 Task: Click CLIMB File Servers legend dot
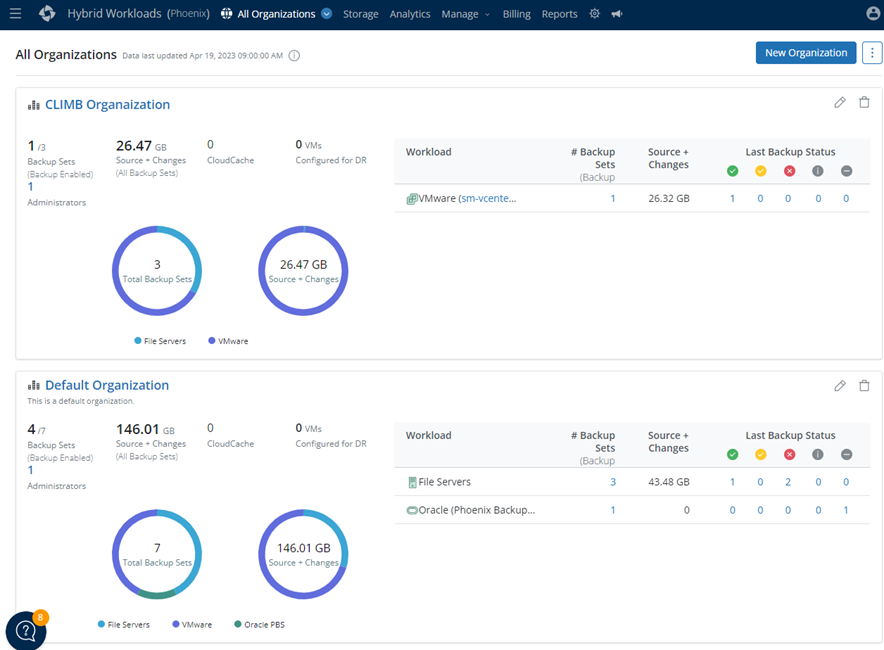tap(138, 341)
